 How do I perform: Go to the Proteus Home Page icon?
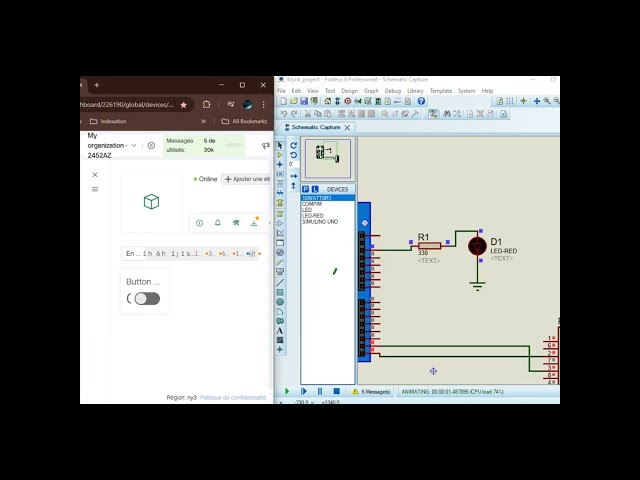328,101
